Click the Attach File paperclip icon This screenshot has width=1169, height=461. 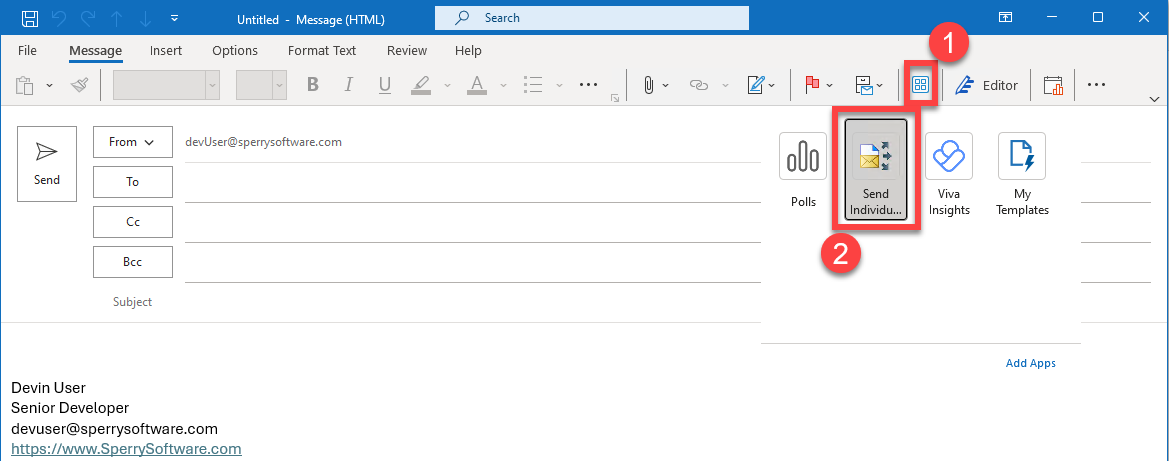coord(649,85)
